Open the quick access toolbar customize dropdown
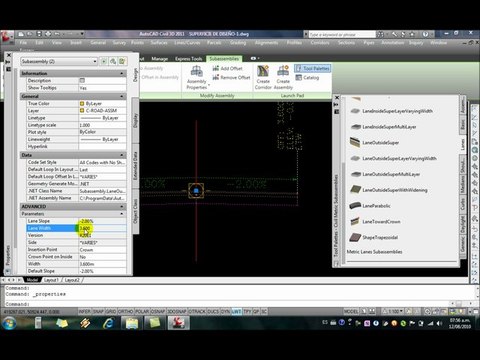Image resolution: width=480 pixels, height=360 pixels. (x=82, y=34)
